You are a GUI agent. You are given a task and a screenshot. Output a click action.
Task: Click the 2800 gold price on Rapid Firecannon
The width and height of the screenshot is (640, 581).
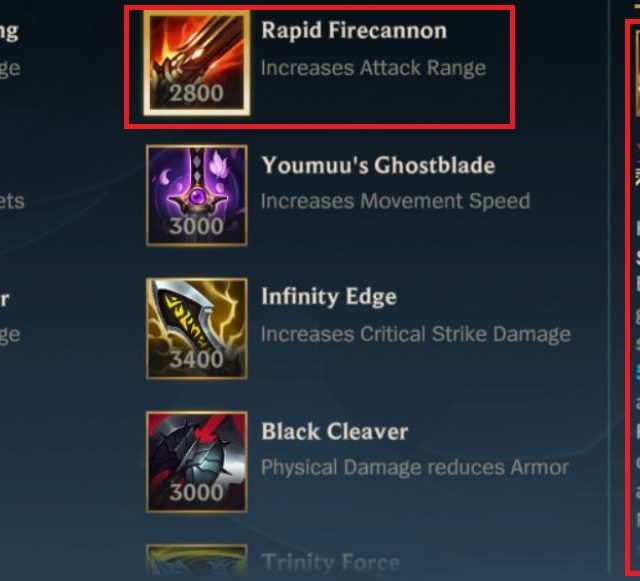tap(197, 93)
